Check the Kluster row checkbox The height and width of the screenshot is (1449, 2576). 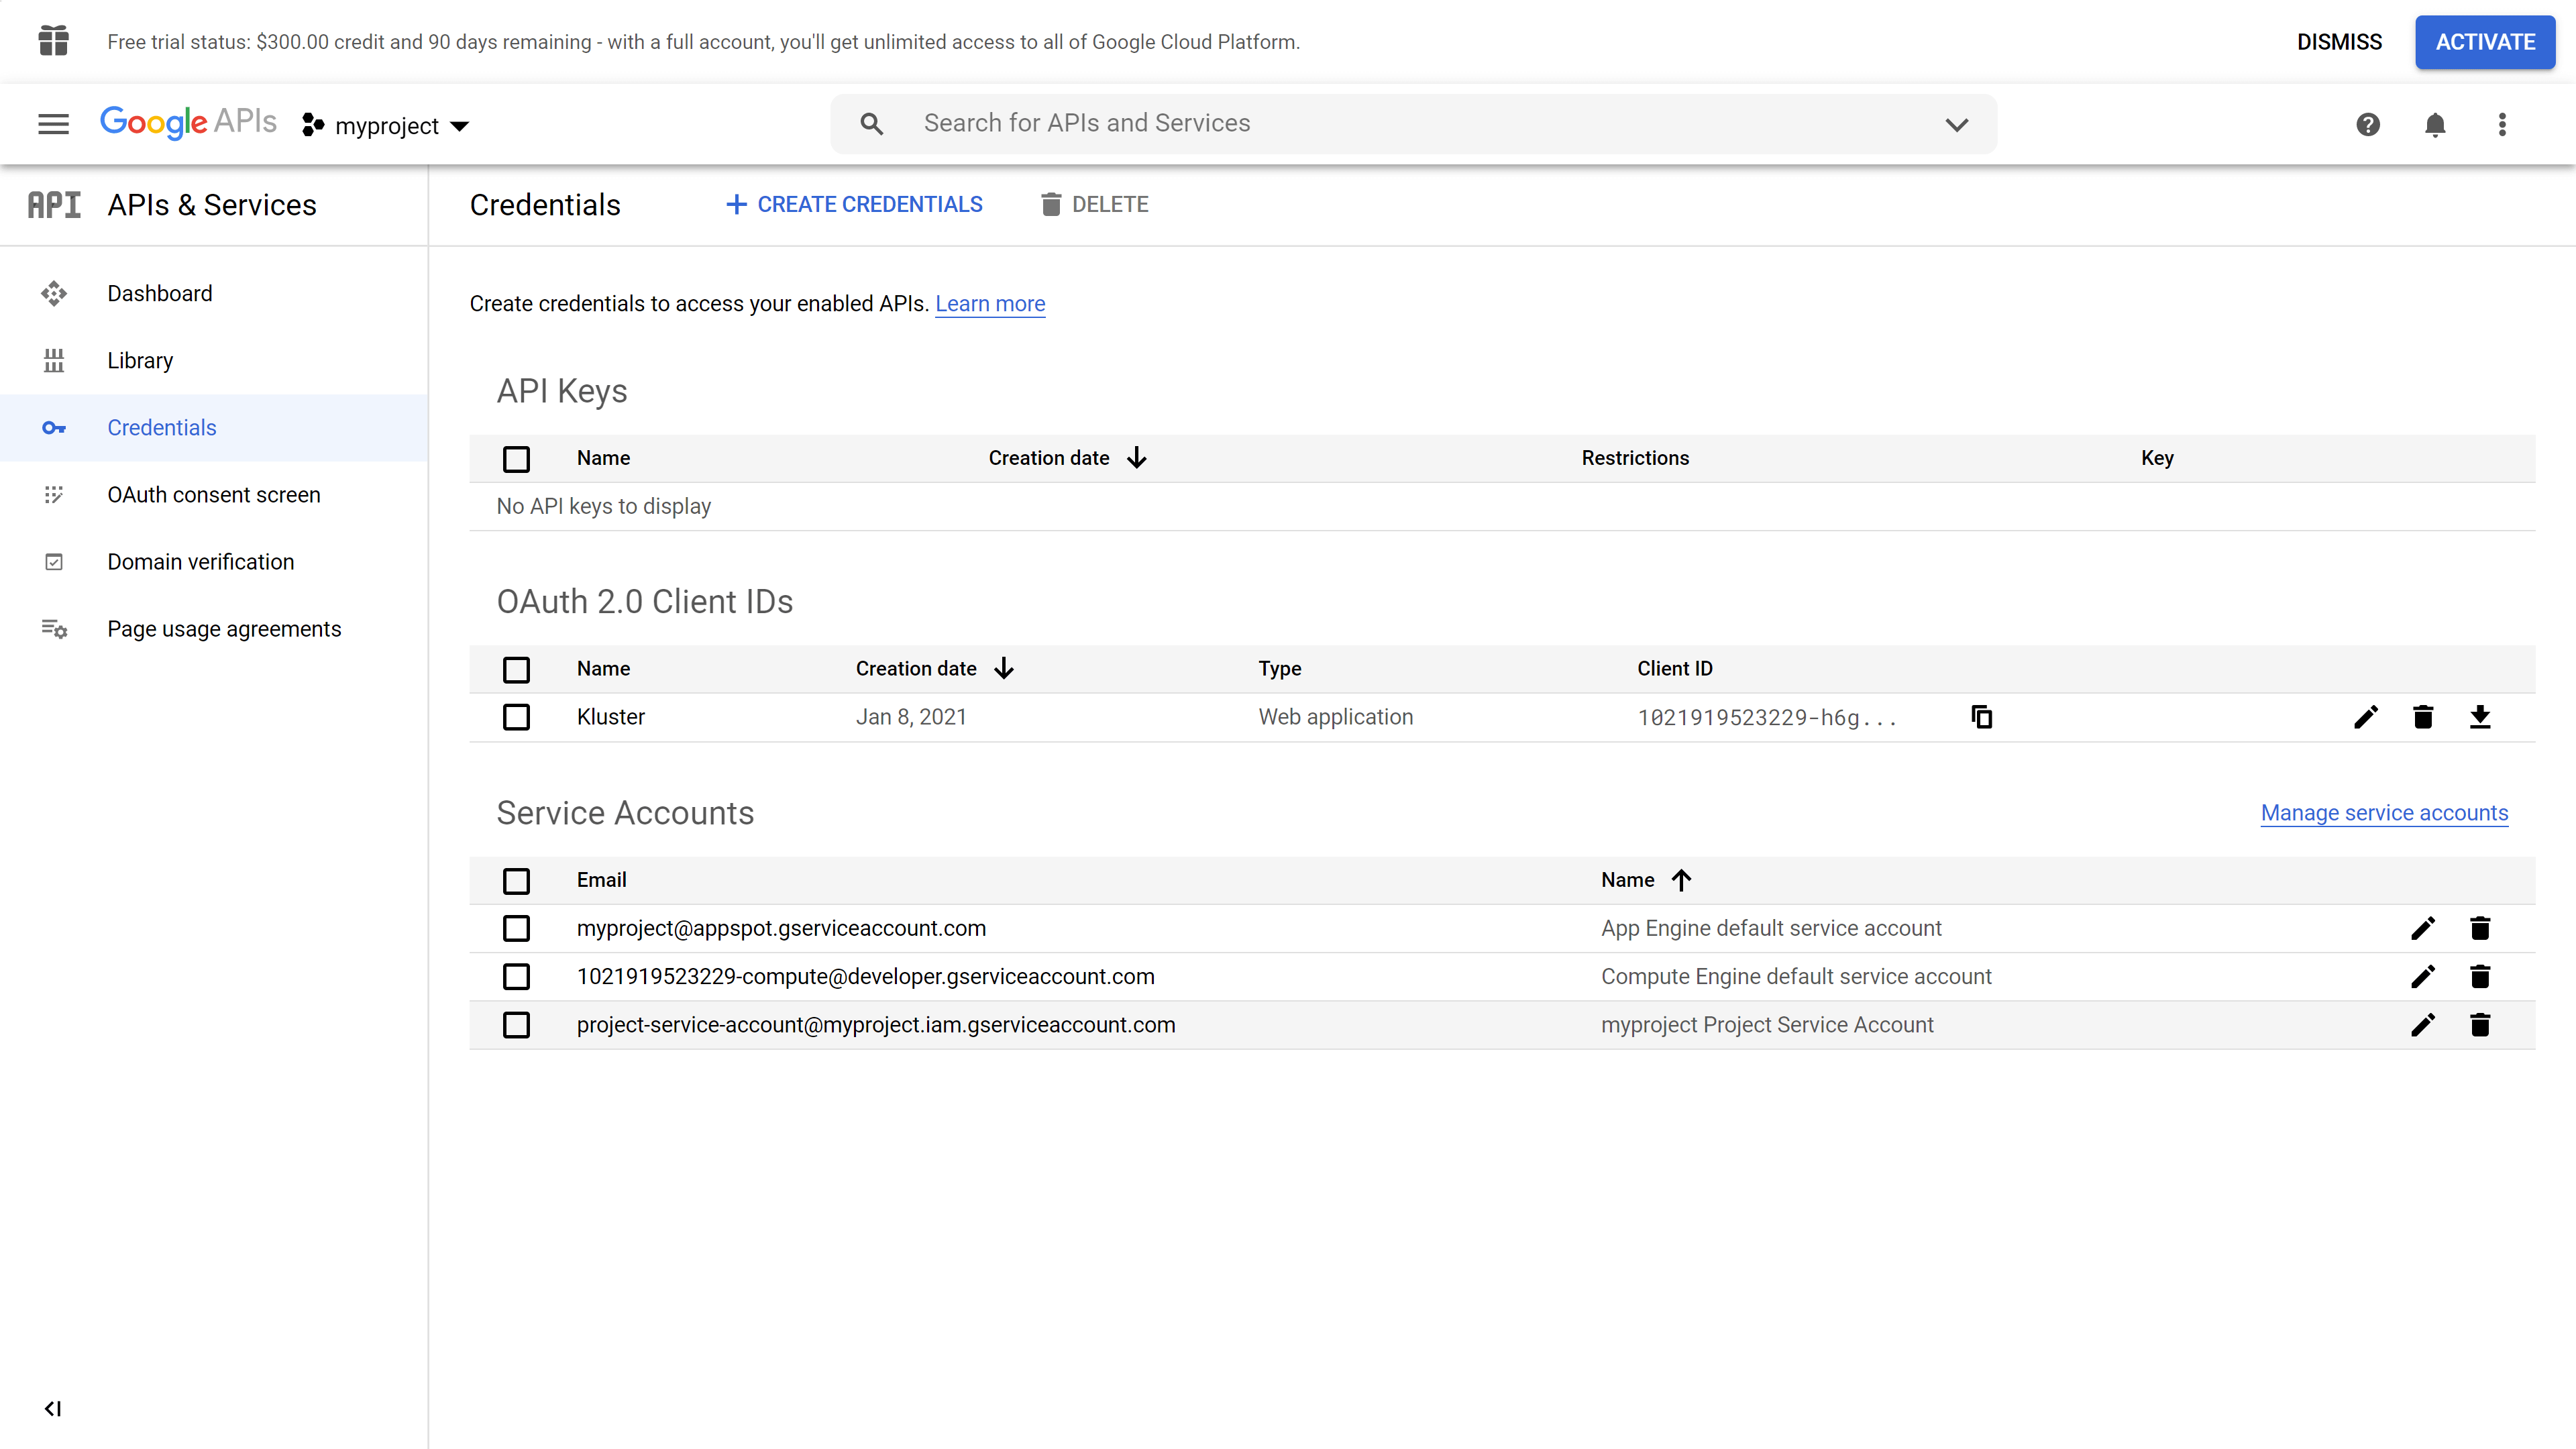pos(516,717)
